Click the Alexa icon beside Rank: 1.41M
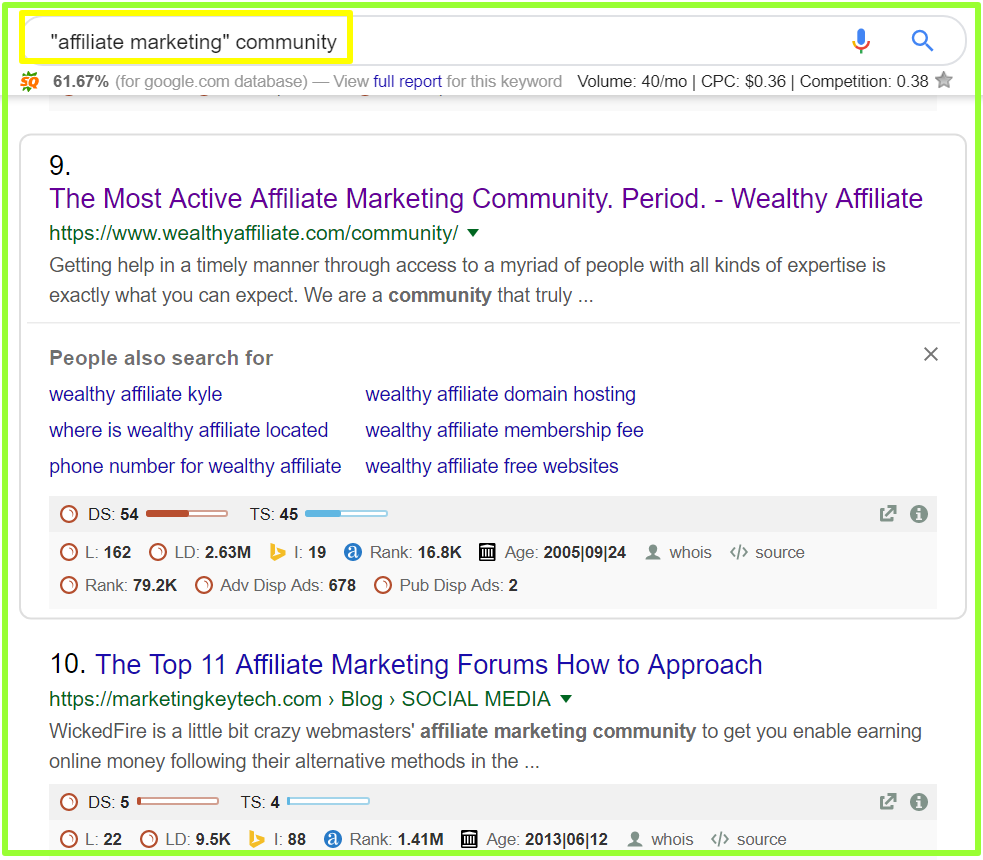 click(x=333, y=839)
